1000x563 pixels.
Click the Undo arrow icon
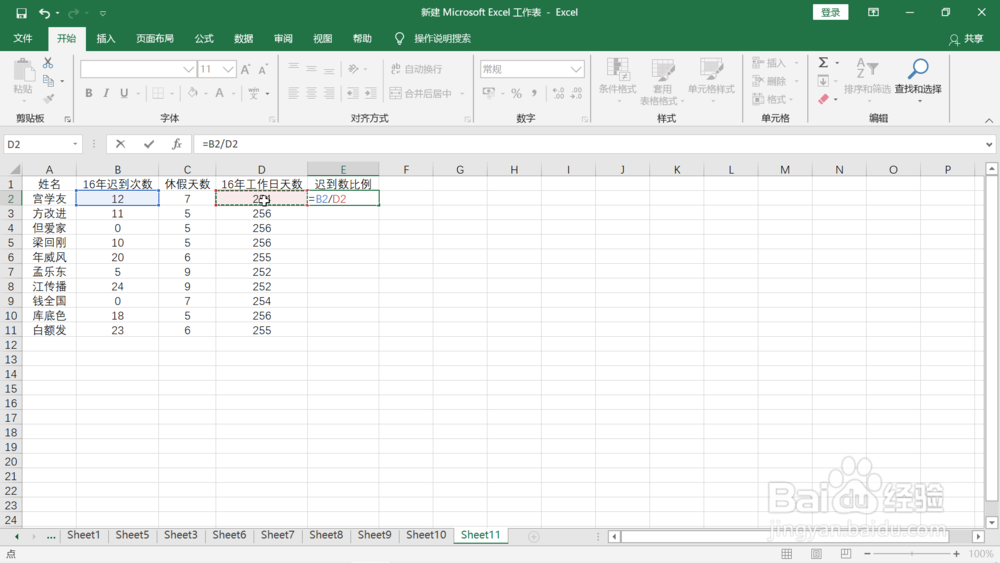[x=44, y=13]
